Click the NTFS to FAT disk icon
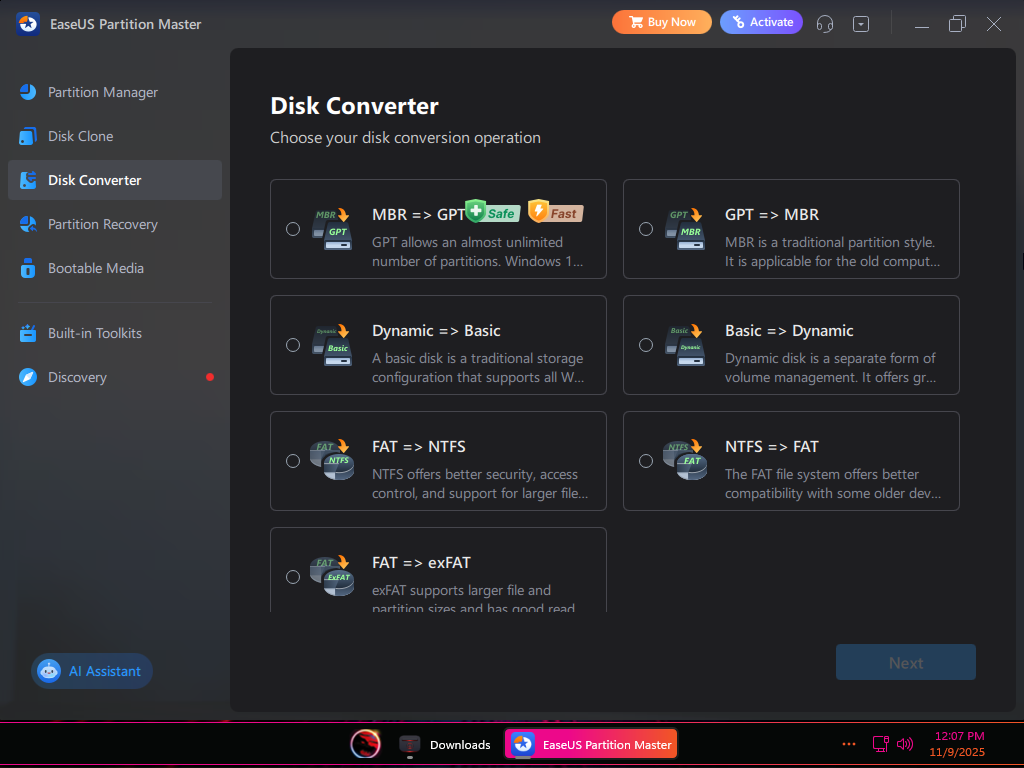This screenshot has width=1024, height=768. coord(684,460)
